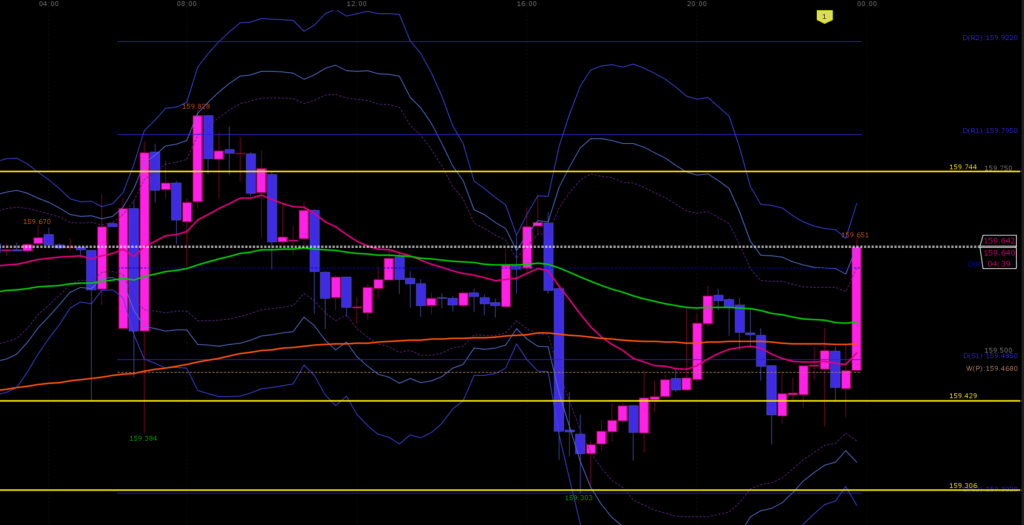The width and height of the screenshot is (1024, 525).
Task: Click the 00:00 time axis label
Action: point(867,4)
